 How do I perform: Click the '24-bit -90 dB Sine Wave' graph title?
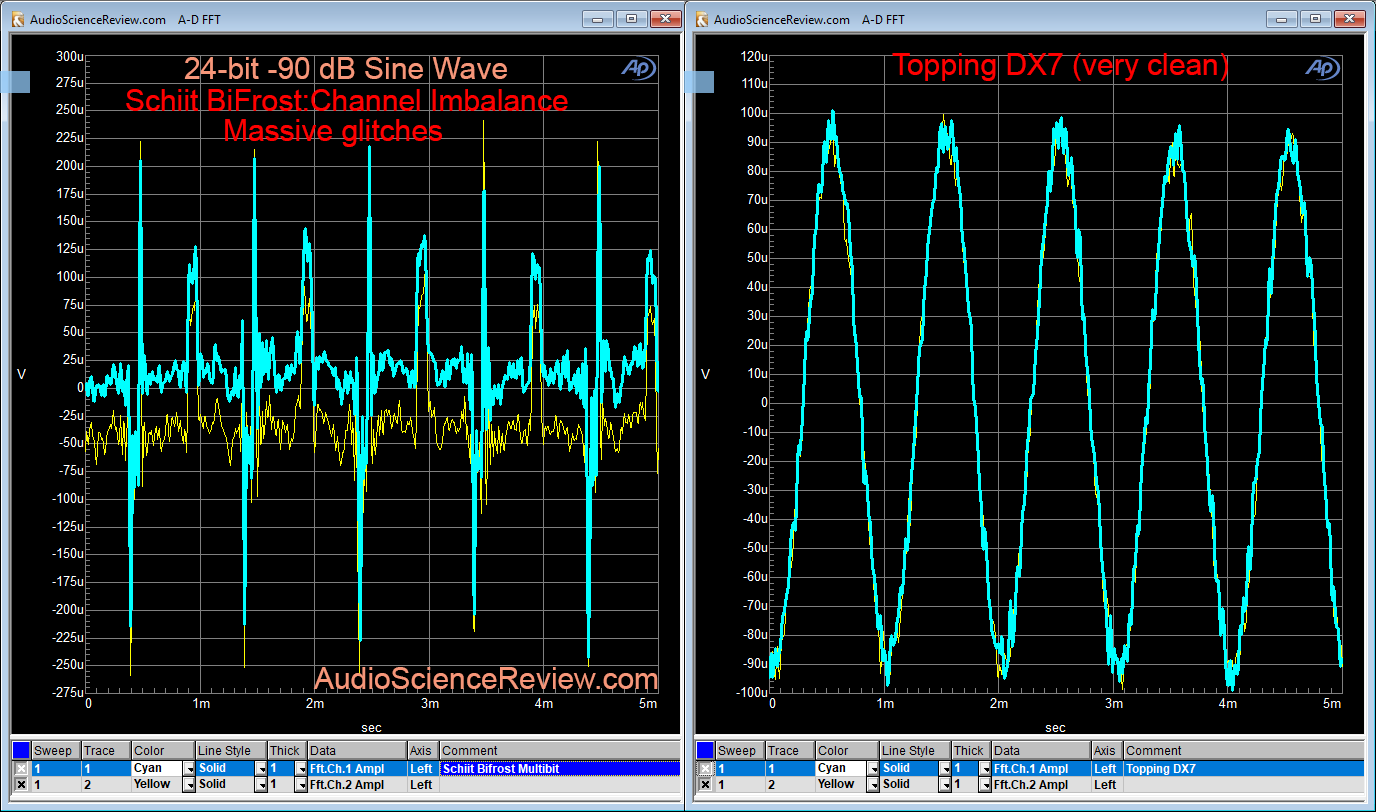pos(346,68)
